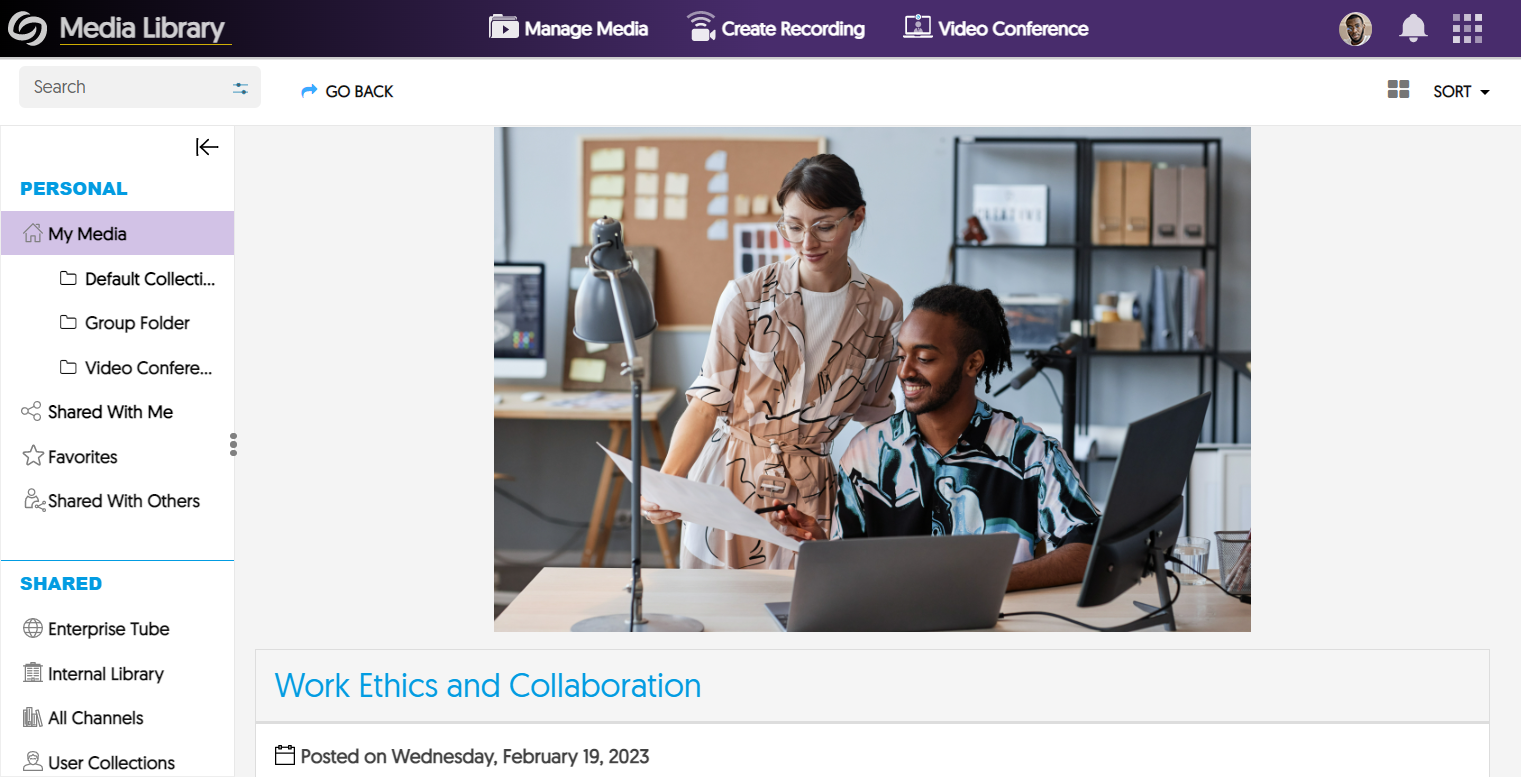Click the GO BACK button
This screenshot has width=1521, height=777.
pyautogui.click(x=347, y=91)
